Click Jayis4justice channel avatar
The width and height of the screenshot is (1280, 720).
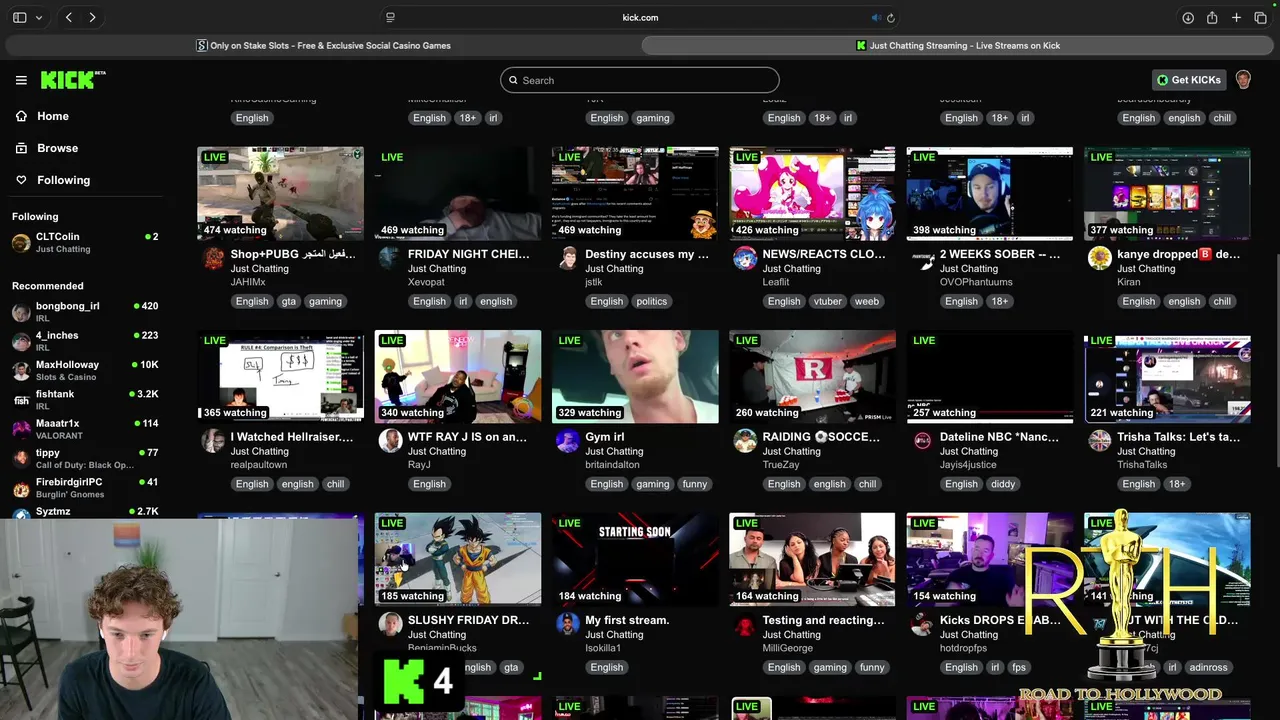922,441
